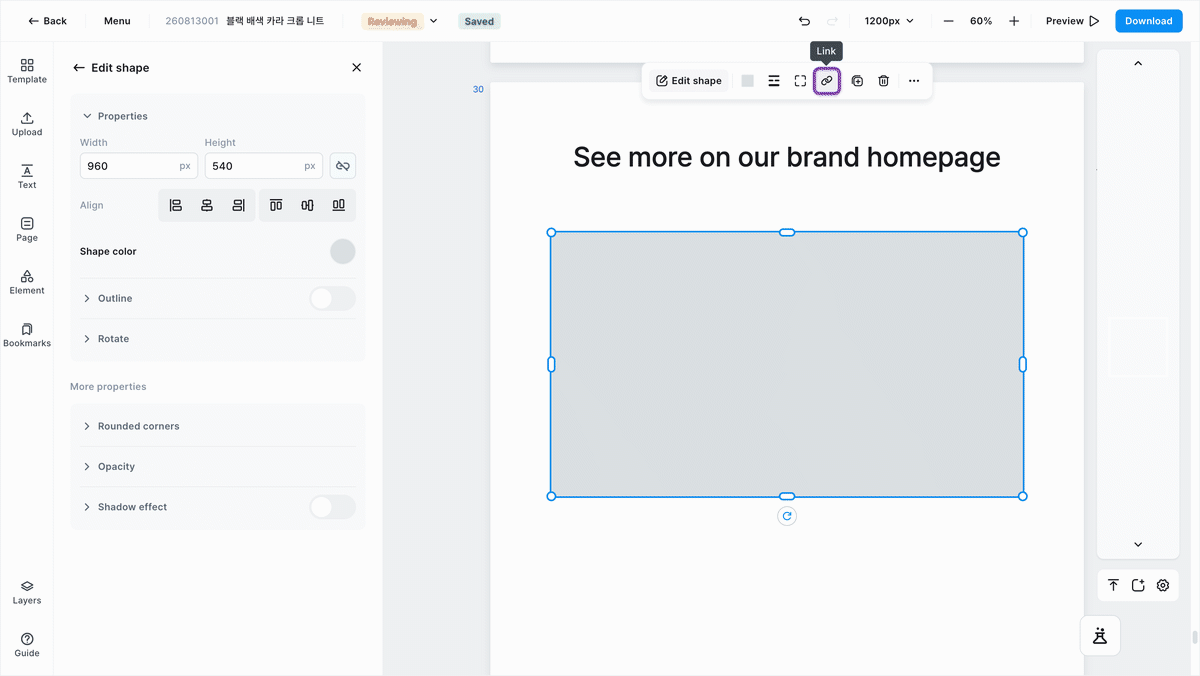Open Bookmarks in sidebar
Viewport: 1200px width, 676px height.
coord(27,335)
